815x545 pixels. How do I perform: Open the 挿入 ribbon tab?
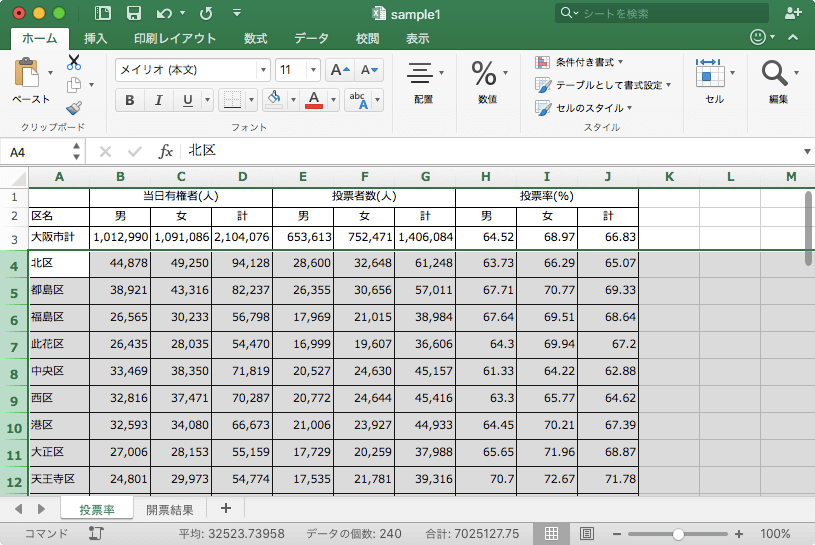(96, 38)
